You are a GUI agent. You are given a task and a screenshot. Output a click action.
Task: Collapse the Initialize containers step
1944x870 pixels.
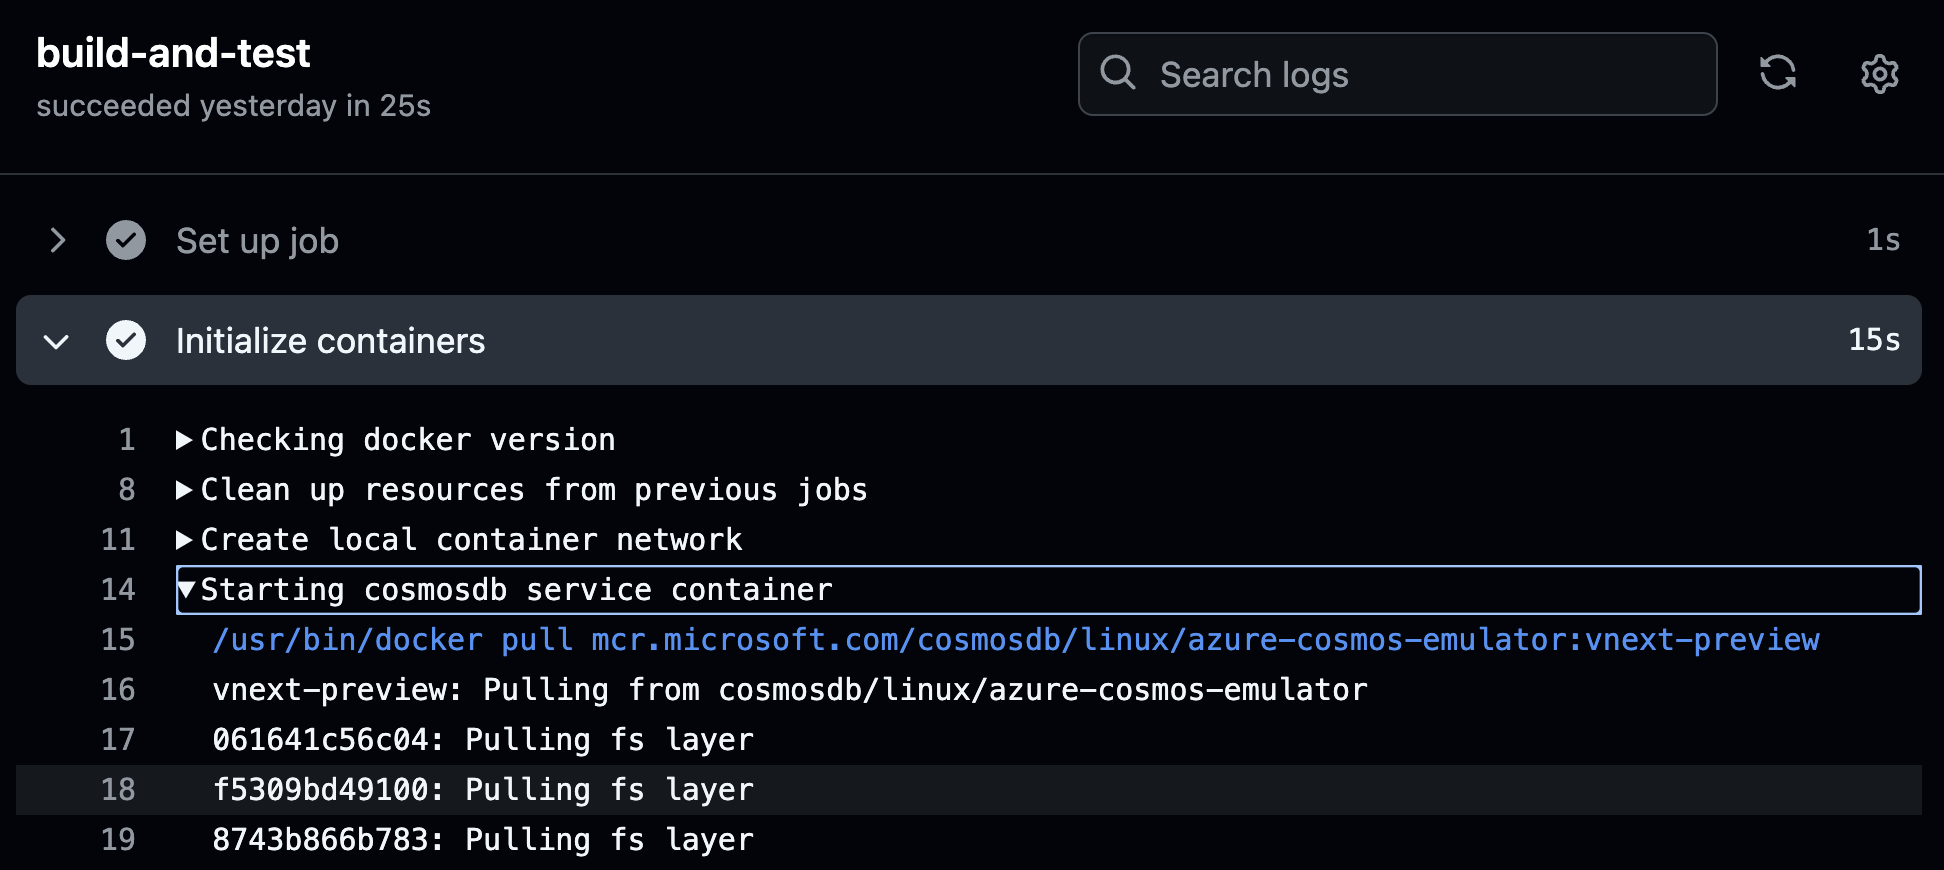pos(57,341)
